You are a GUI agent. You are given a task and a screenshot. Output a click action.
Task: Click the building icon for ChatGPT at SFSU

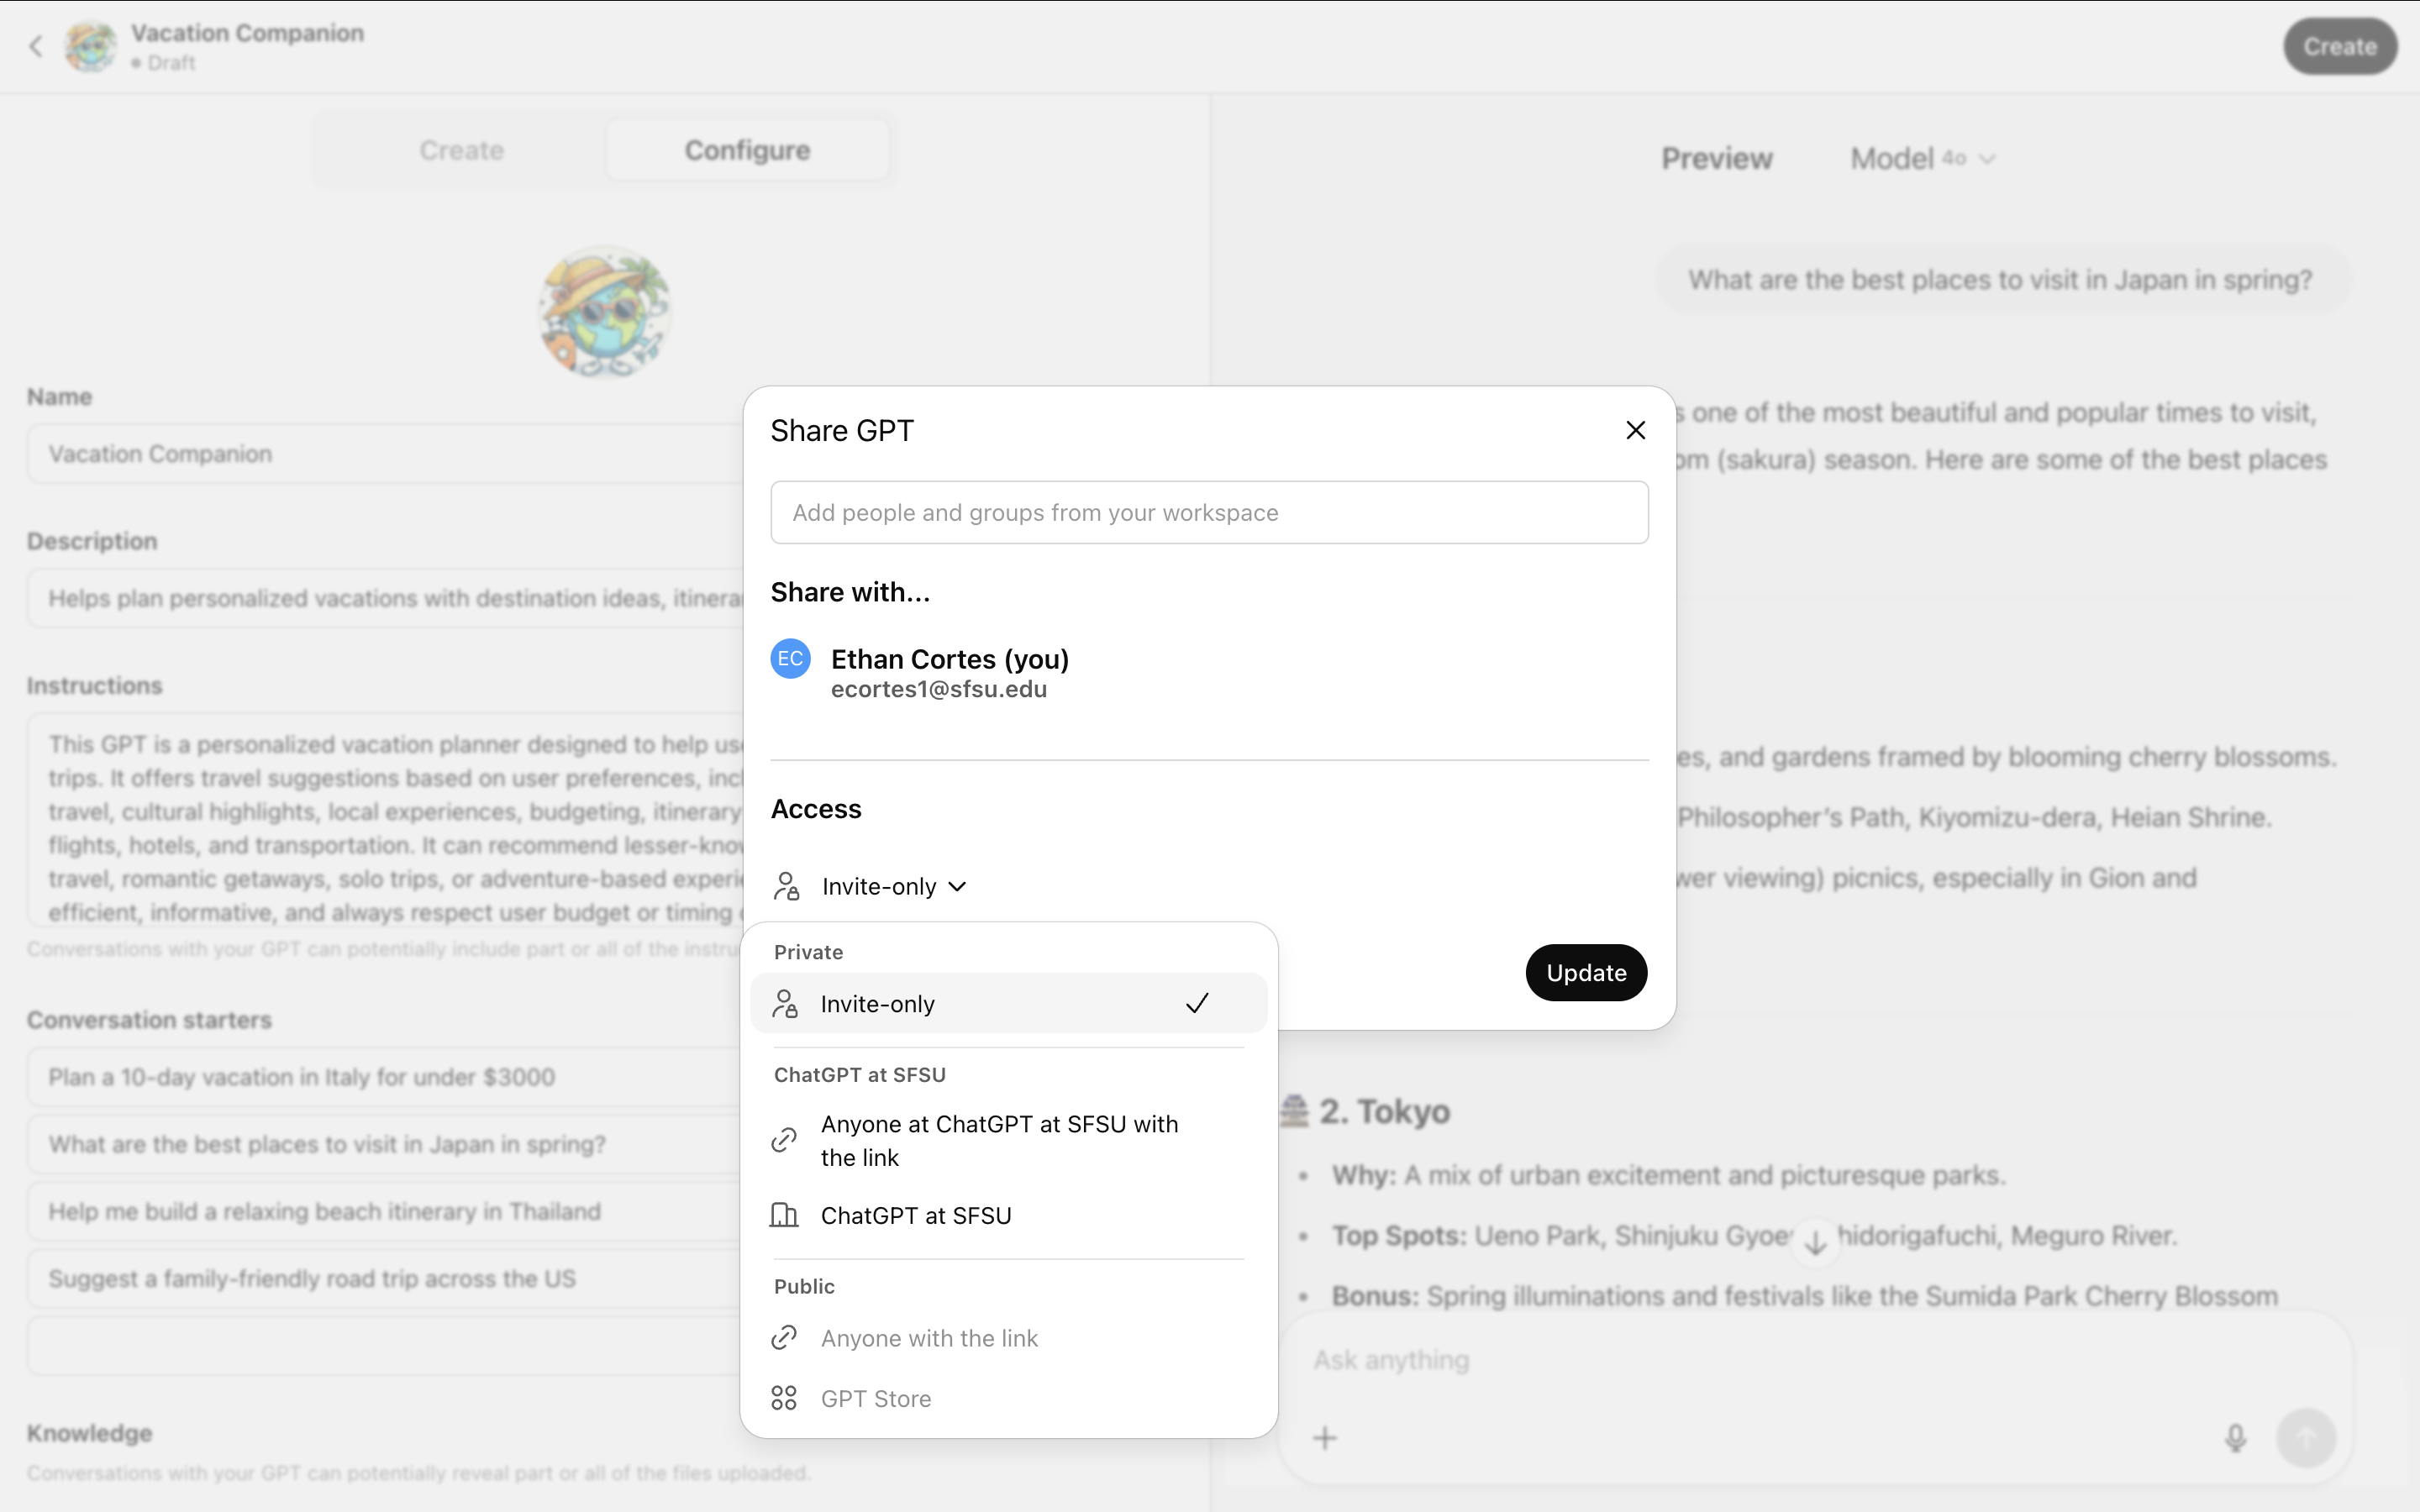(x=784, y=1215)
